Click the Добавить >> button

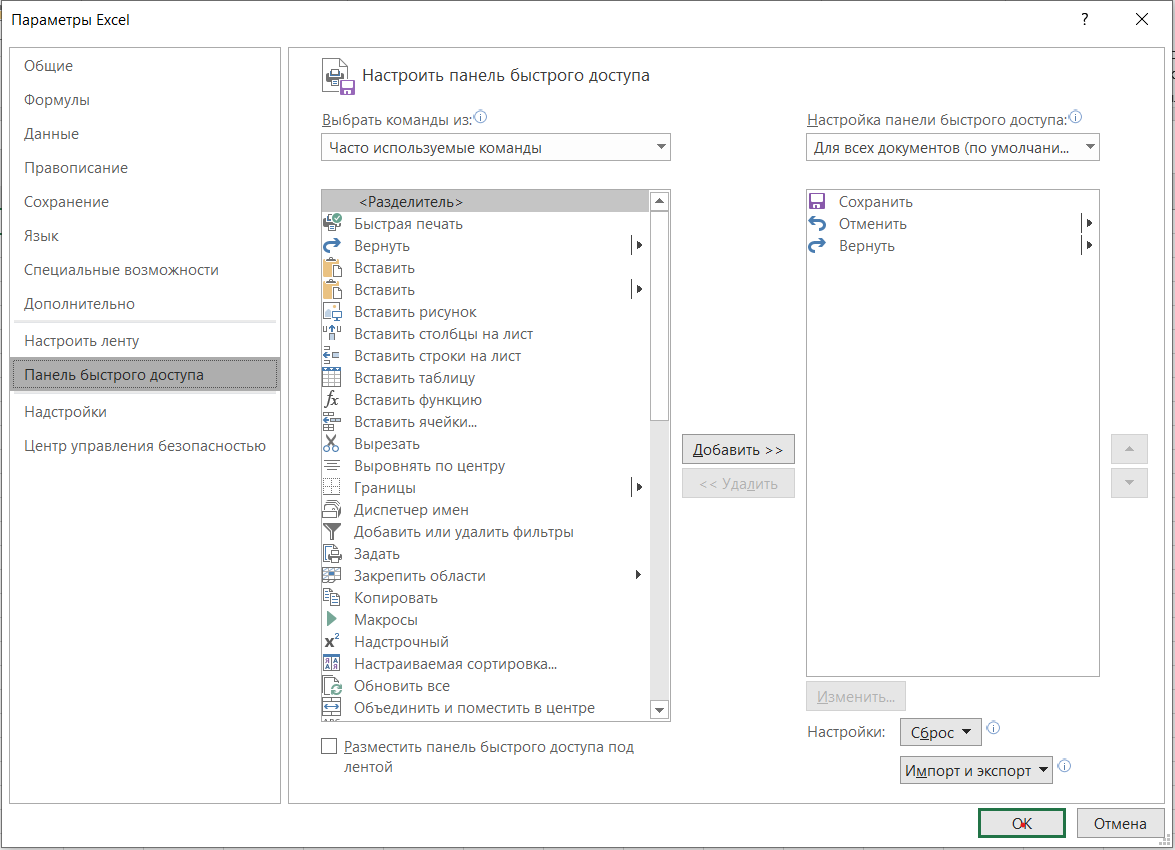pyautogui.click(x=738, y=450)
